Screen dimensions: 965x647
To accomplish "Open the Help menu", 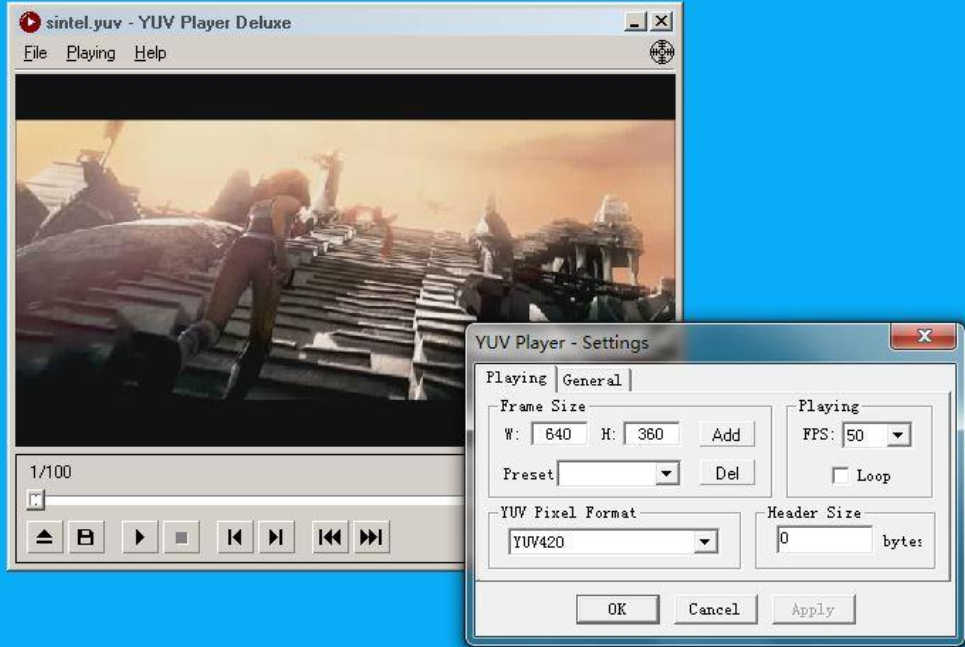I will (x=150, y=53).
